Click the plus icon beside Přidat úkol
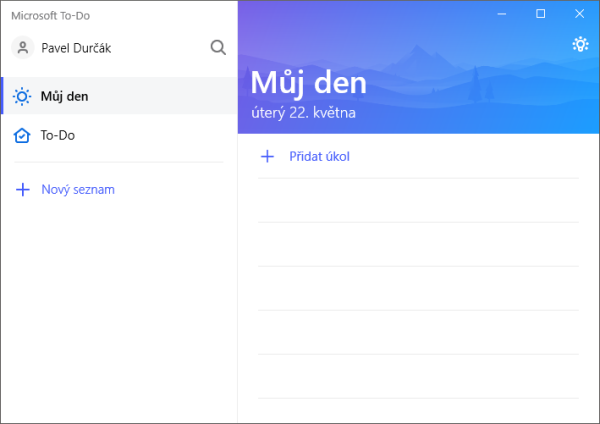This screenshot has height=424, width=600. (x=267, y=156)
